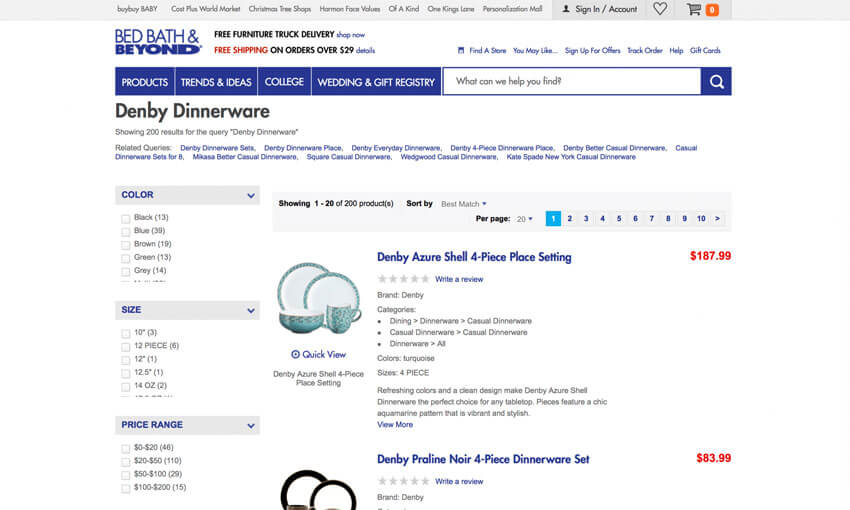The height and width of the screenshot is (510, 850).
Task: Click the Bed Bath & Beyond logo
Action: (x=158, y=42)
